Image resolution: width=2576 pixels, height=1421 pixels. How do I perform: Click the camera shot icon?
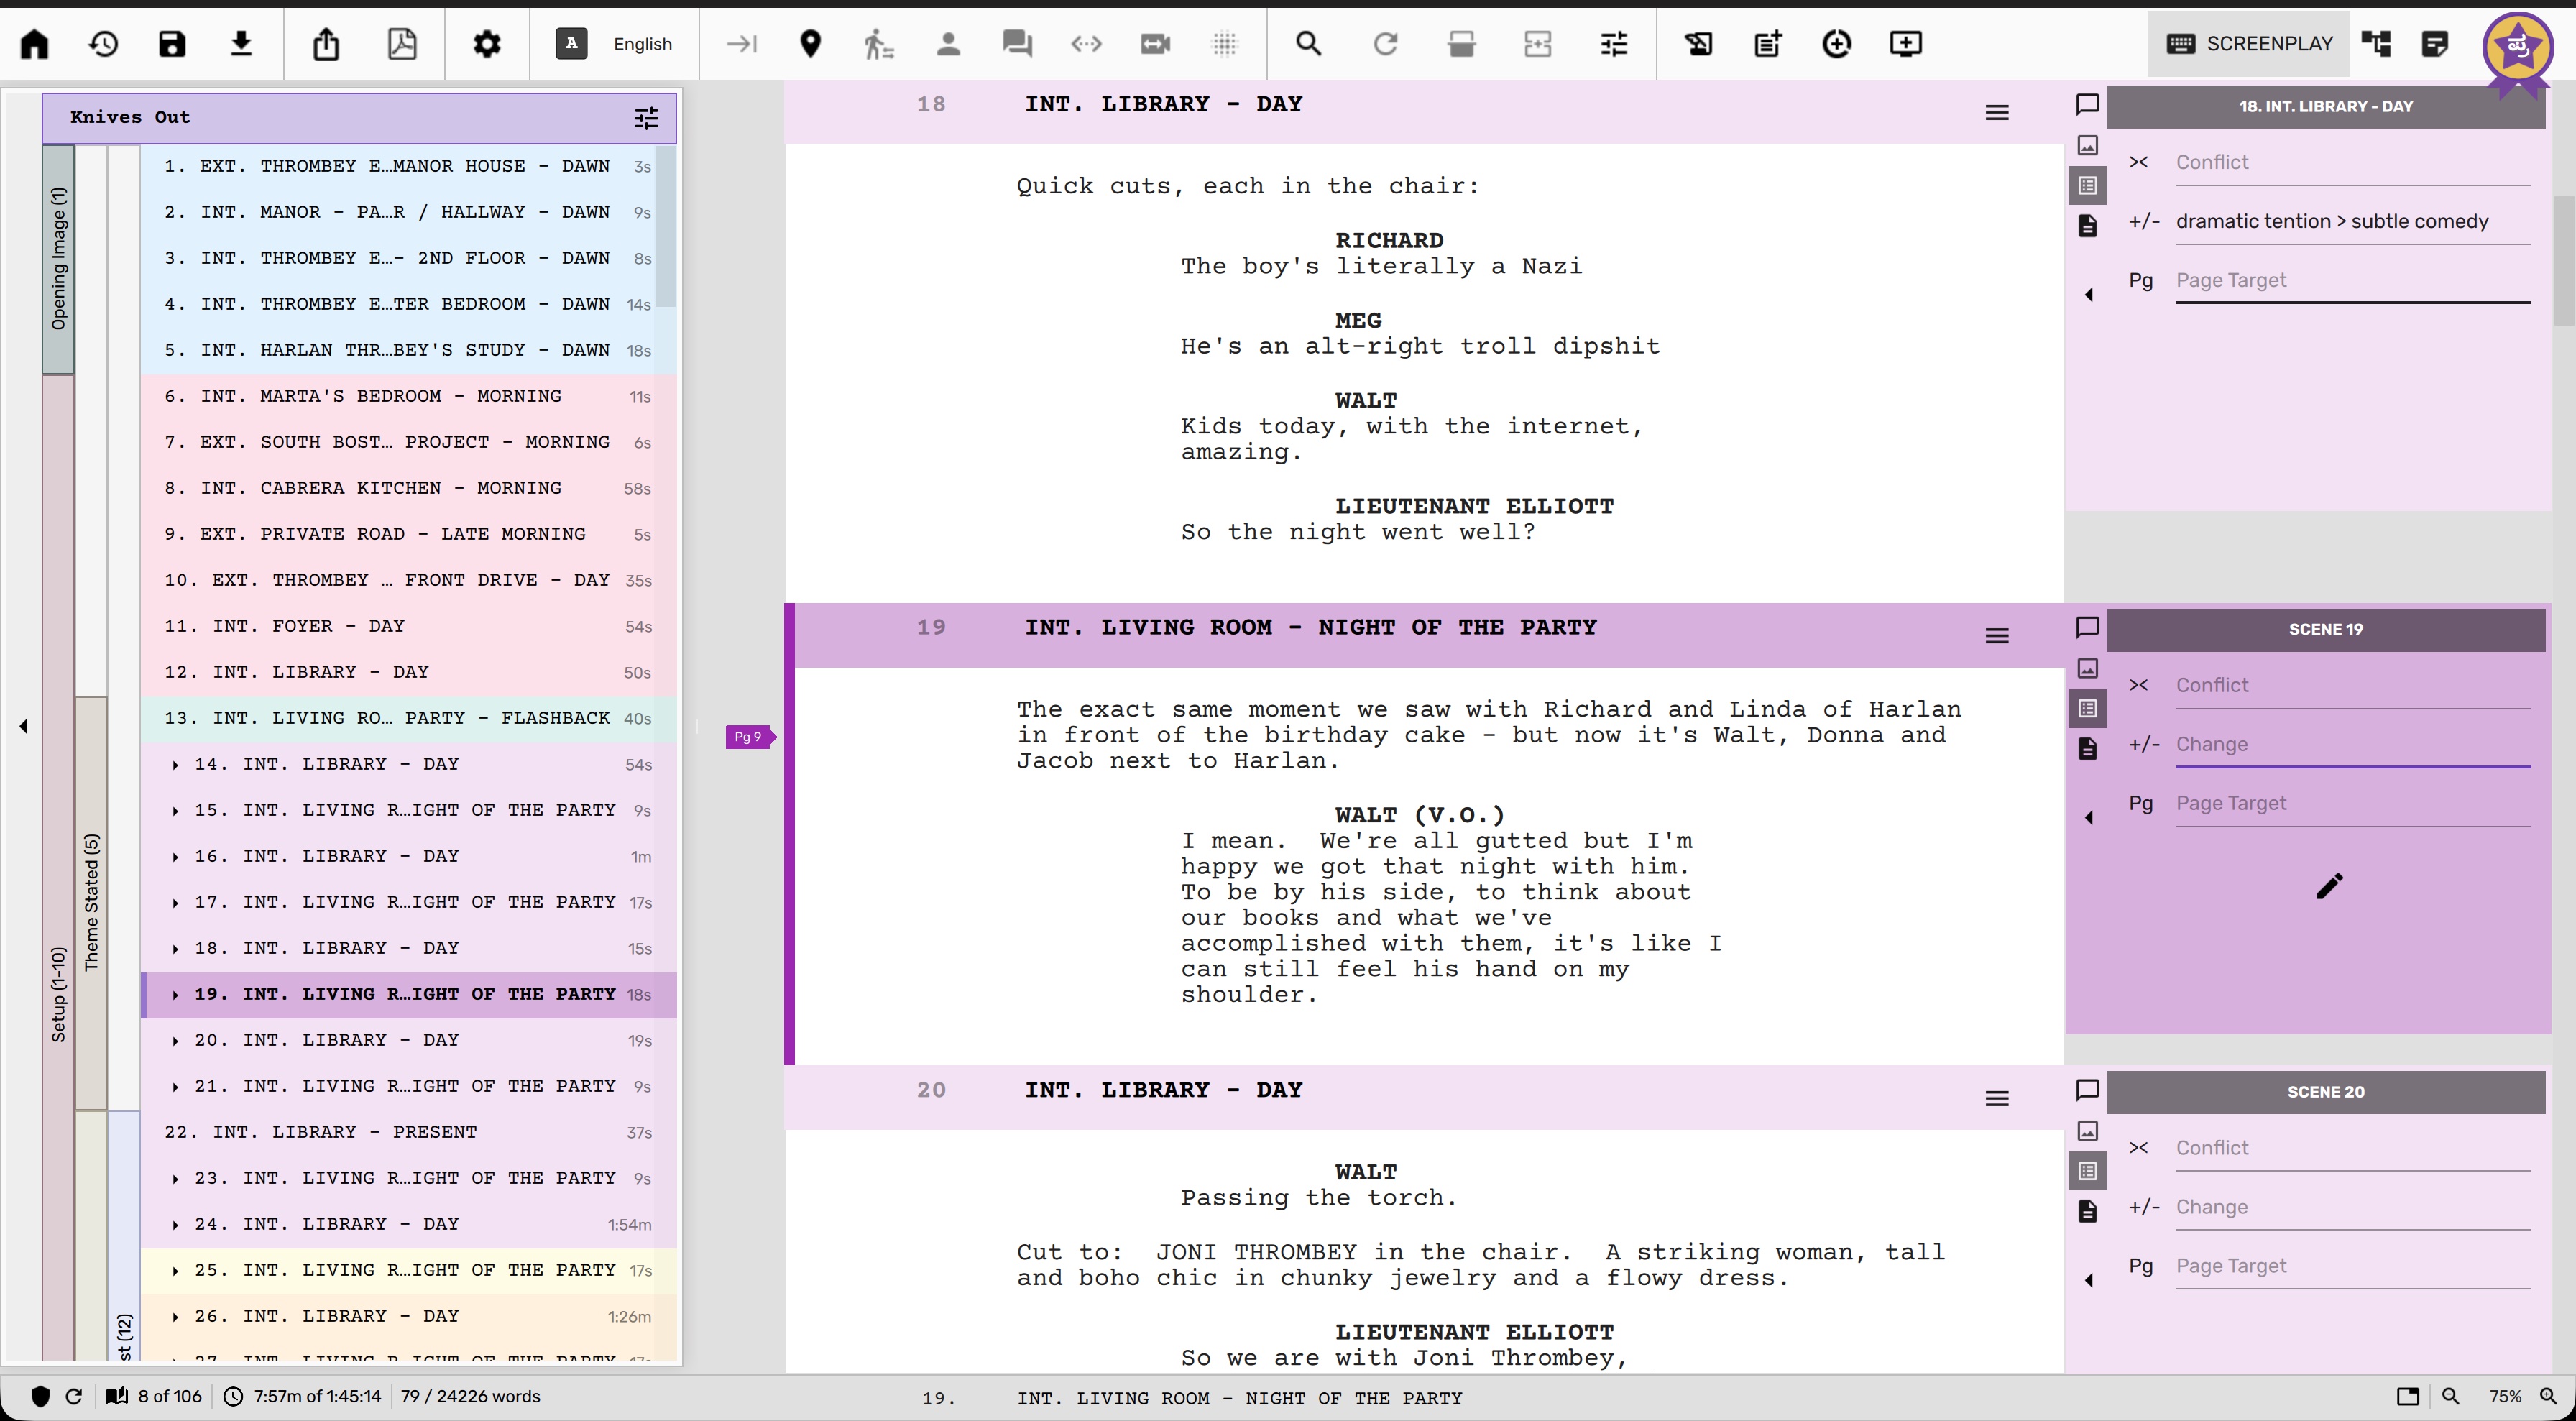pyautogui.click(x=1155, y=44)
